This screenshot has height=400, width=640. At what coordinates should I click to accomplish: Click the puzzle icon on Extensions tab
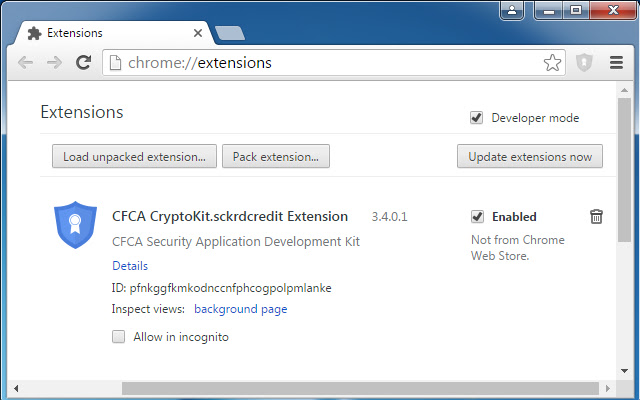pos(35,33)
